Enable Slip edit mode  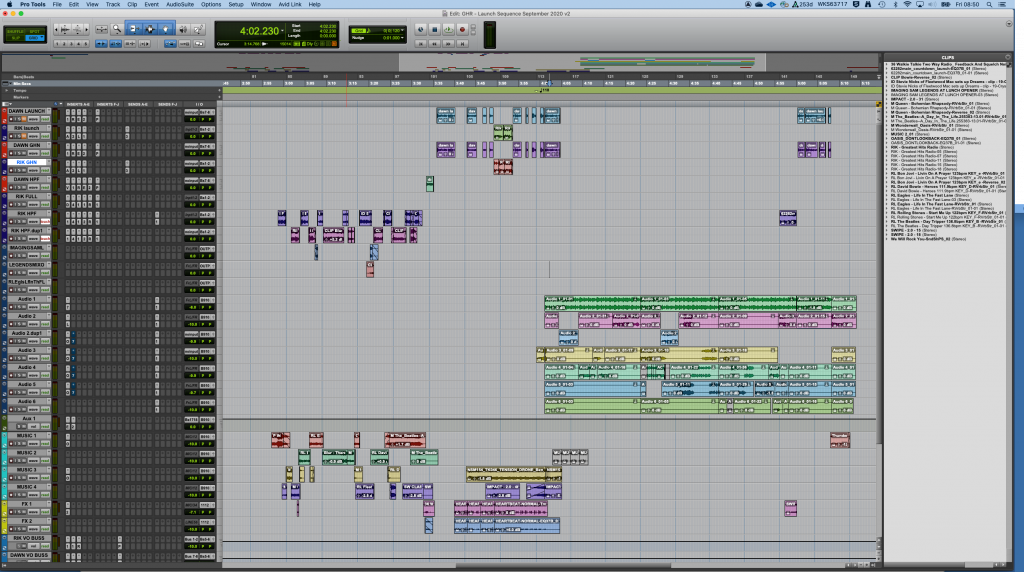click(14, 38)
